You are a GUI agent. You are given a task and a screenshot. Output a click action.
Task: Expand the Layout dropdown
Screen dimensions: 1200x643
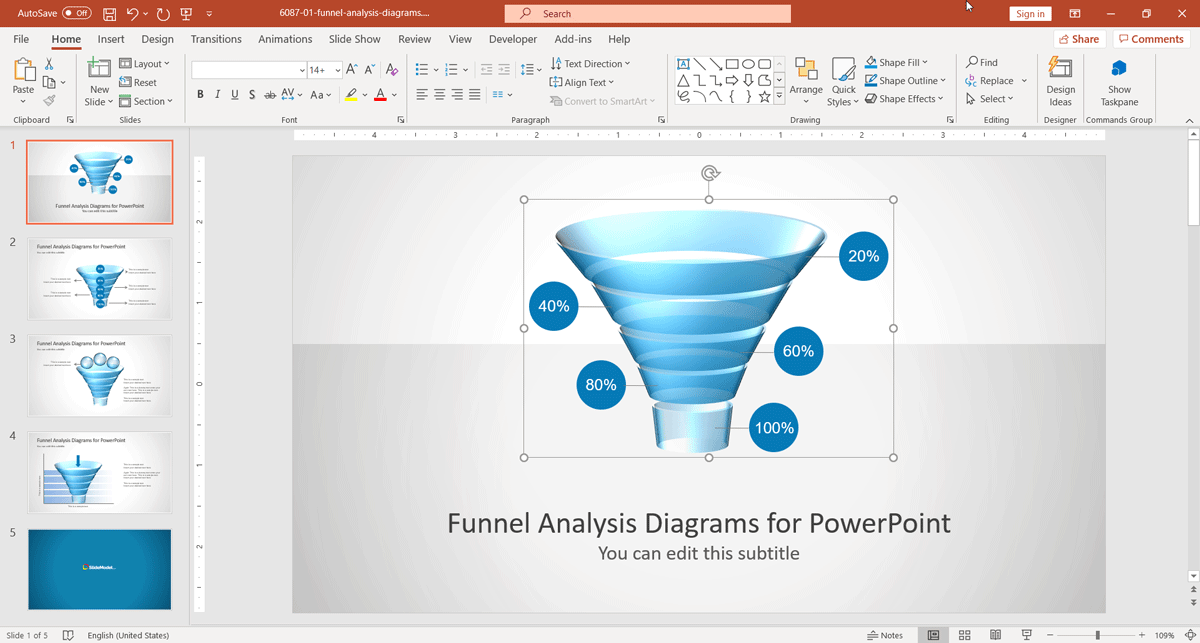pos(145,64)
